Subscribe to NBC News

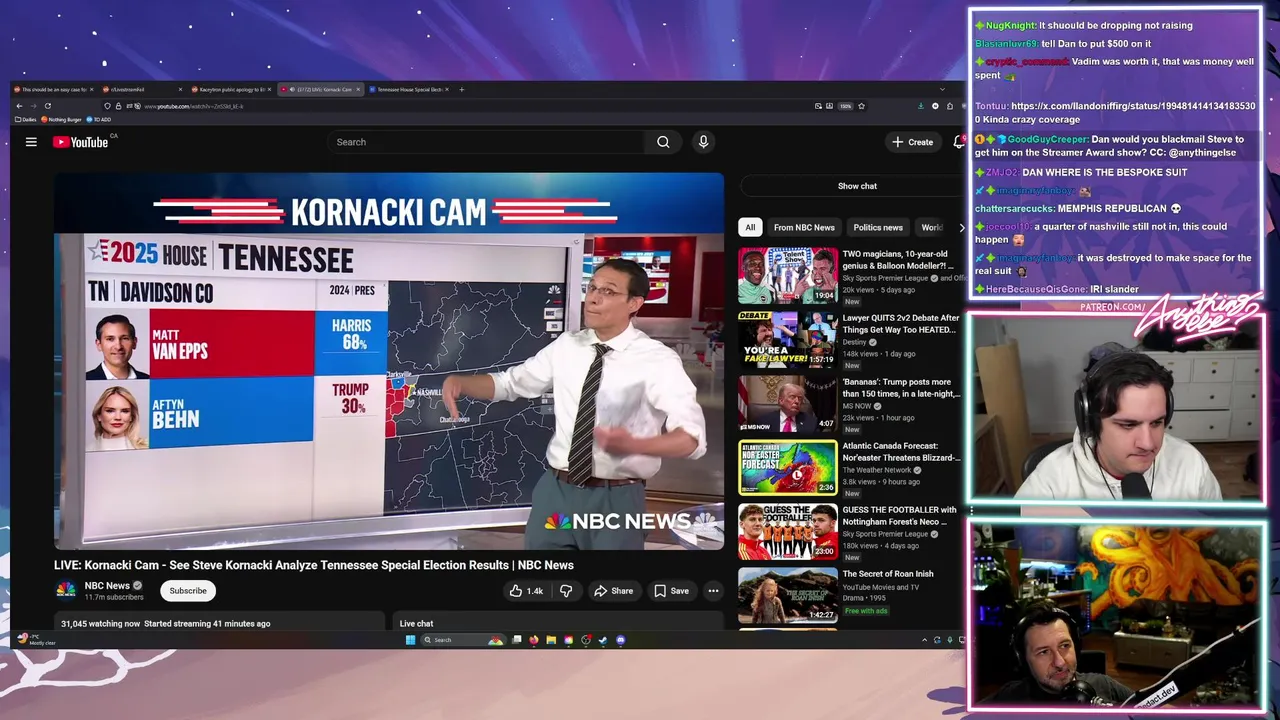(188, 591)
